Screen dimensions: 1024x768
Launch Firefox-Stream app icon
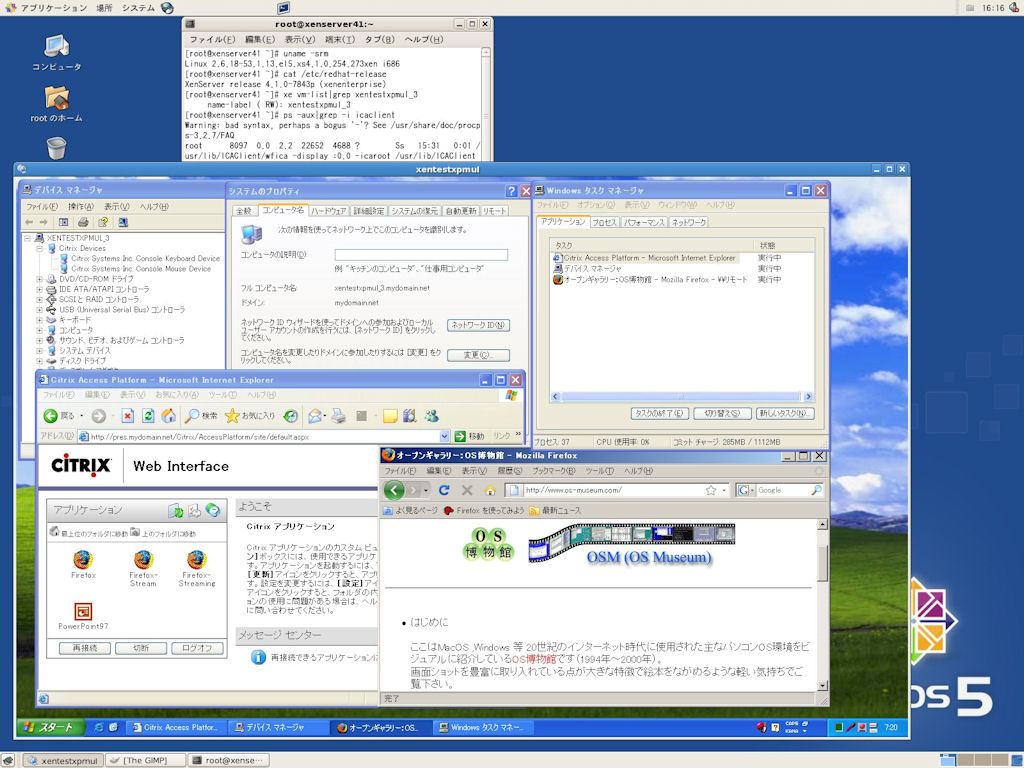point(143,560)
